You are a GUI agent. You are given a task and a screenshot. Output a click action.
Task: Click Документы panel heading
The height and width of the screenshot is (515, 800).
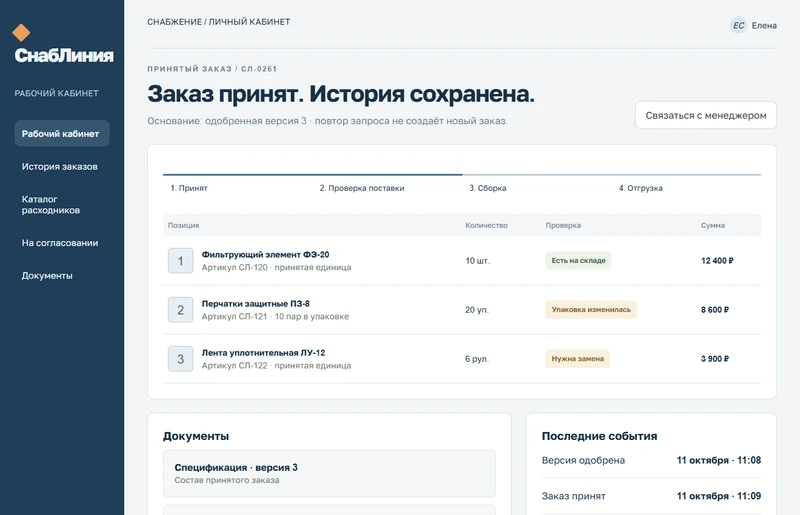coord(196,436)
